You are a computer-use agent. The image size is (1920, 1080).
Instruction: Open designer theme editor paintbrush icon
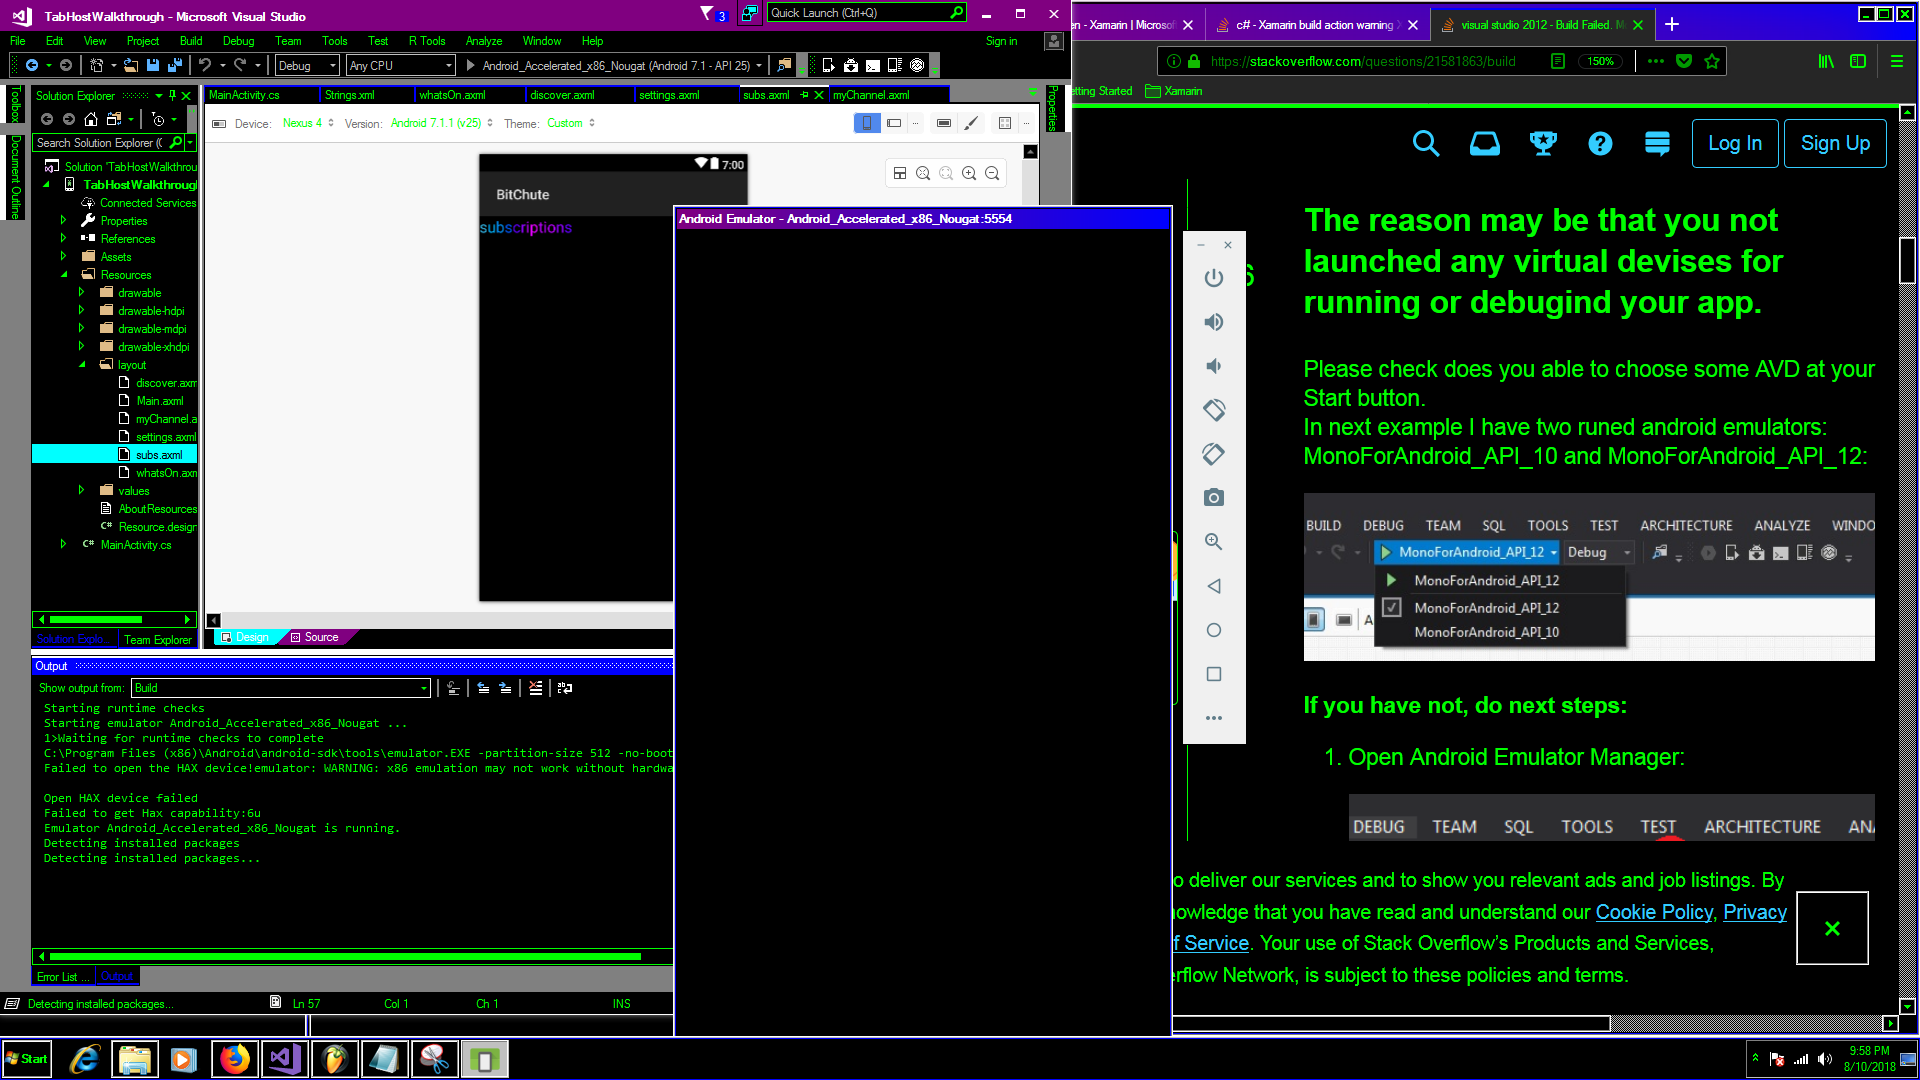pyautogui.click(x=971, y=123)
